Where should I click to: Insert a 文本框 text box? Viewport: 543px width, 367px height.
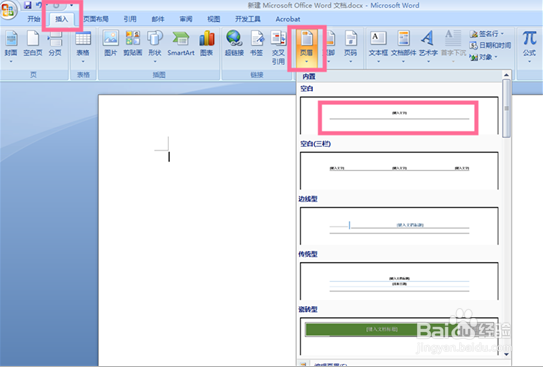[x=378, y=47]
